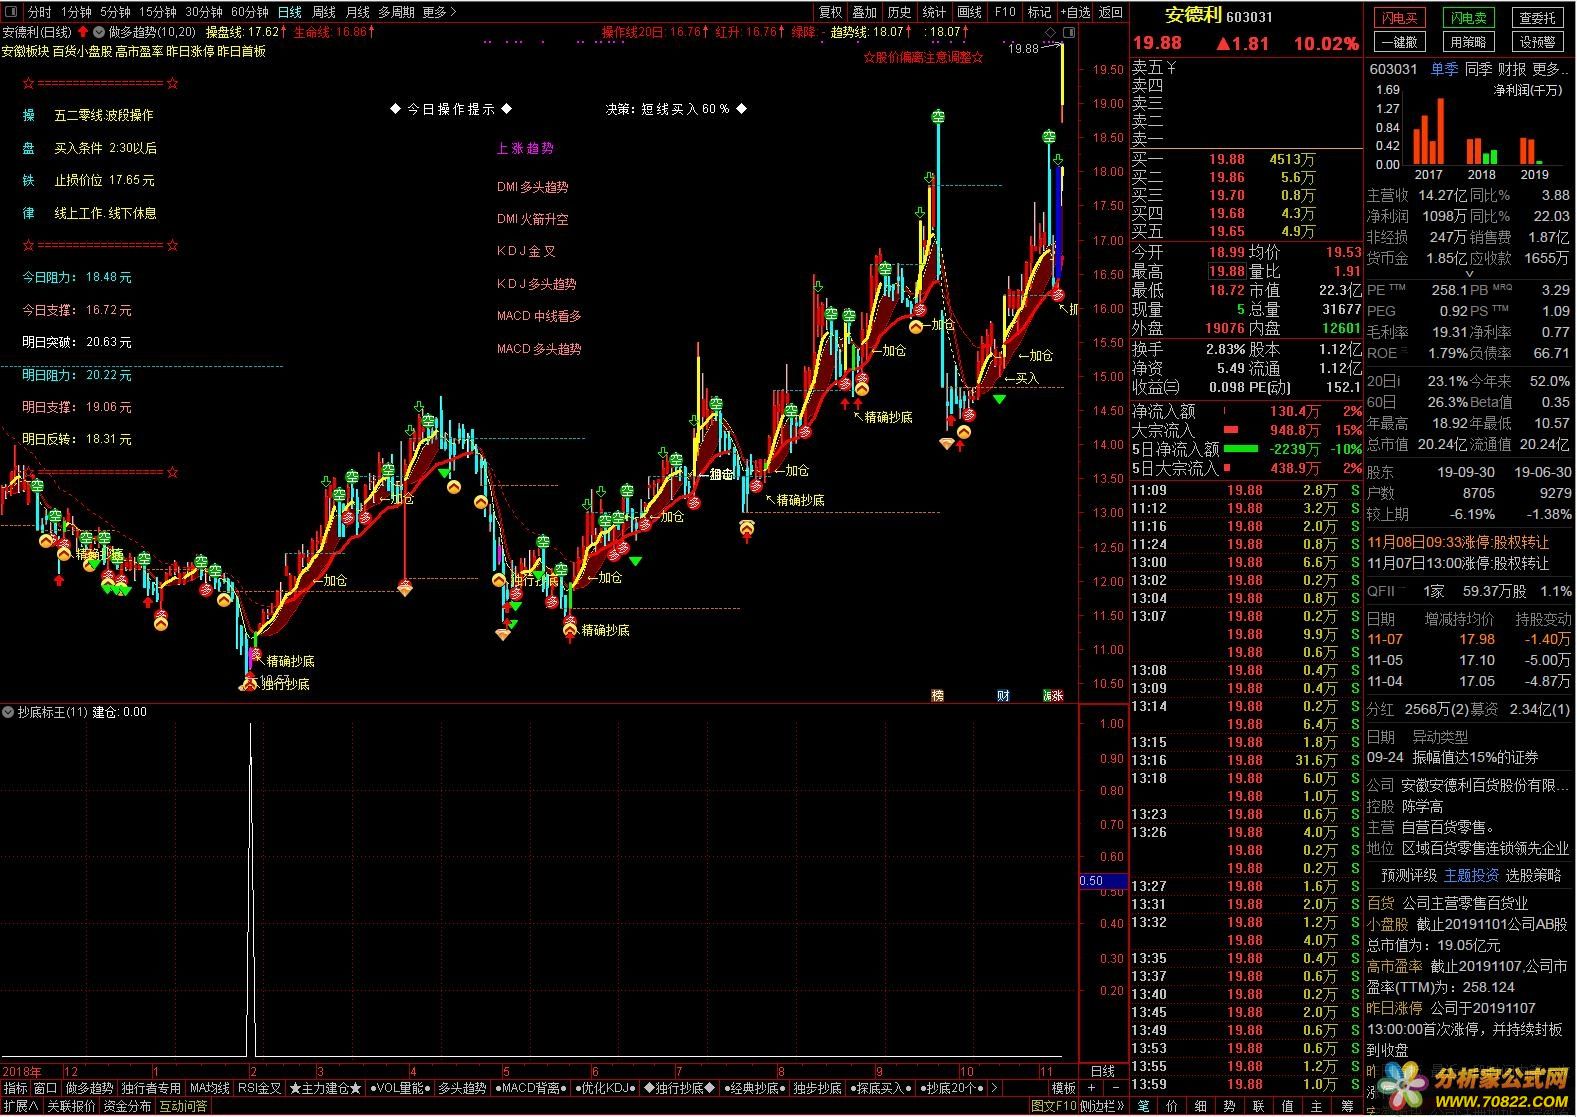The image size is (1577, 1117).
Task: Apply the MA均线 indicator
Action: (209, 1088)
